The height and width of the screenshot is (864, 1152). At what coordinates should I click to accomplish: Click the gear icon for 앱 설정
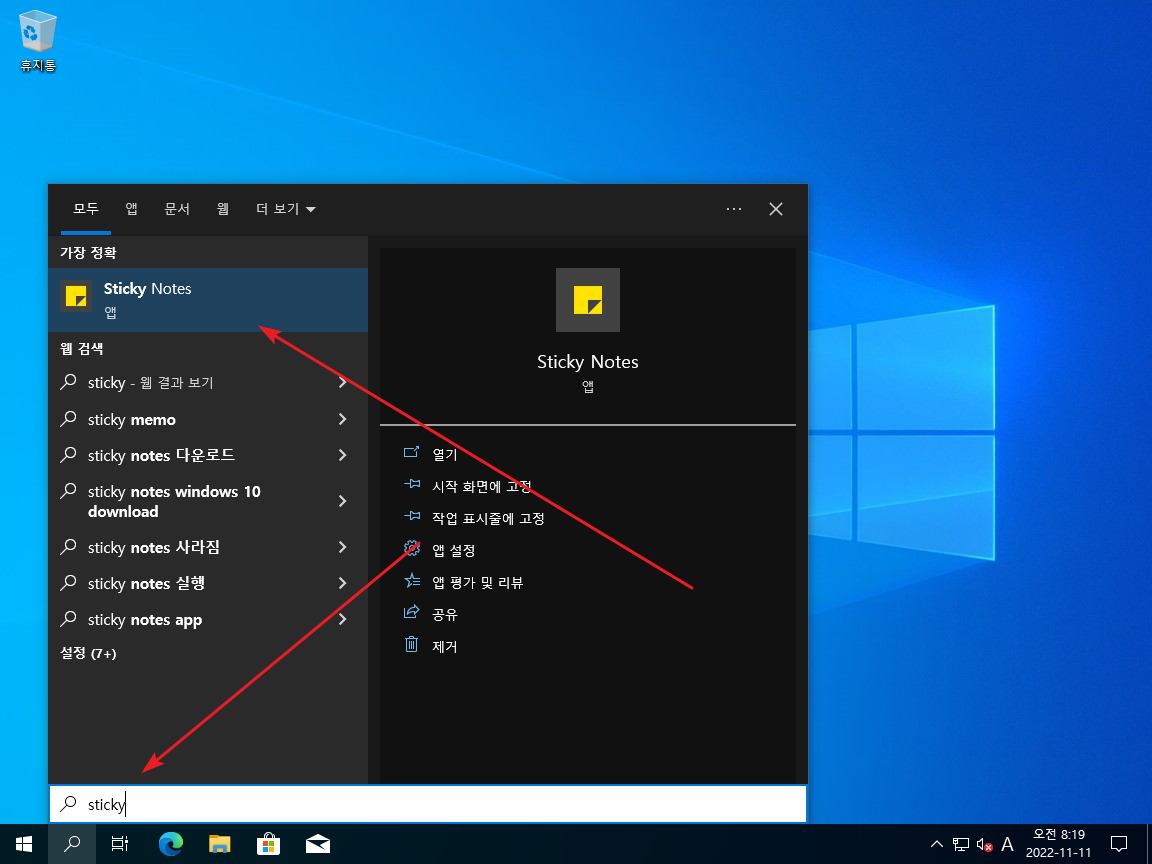click(411, 548)
